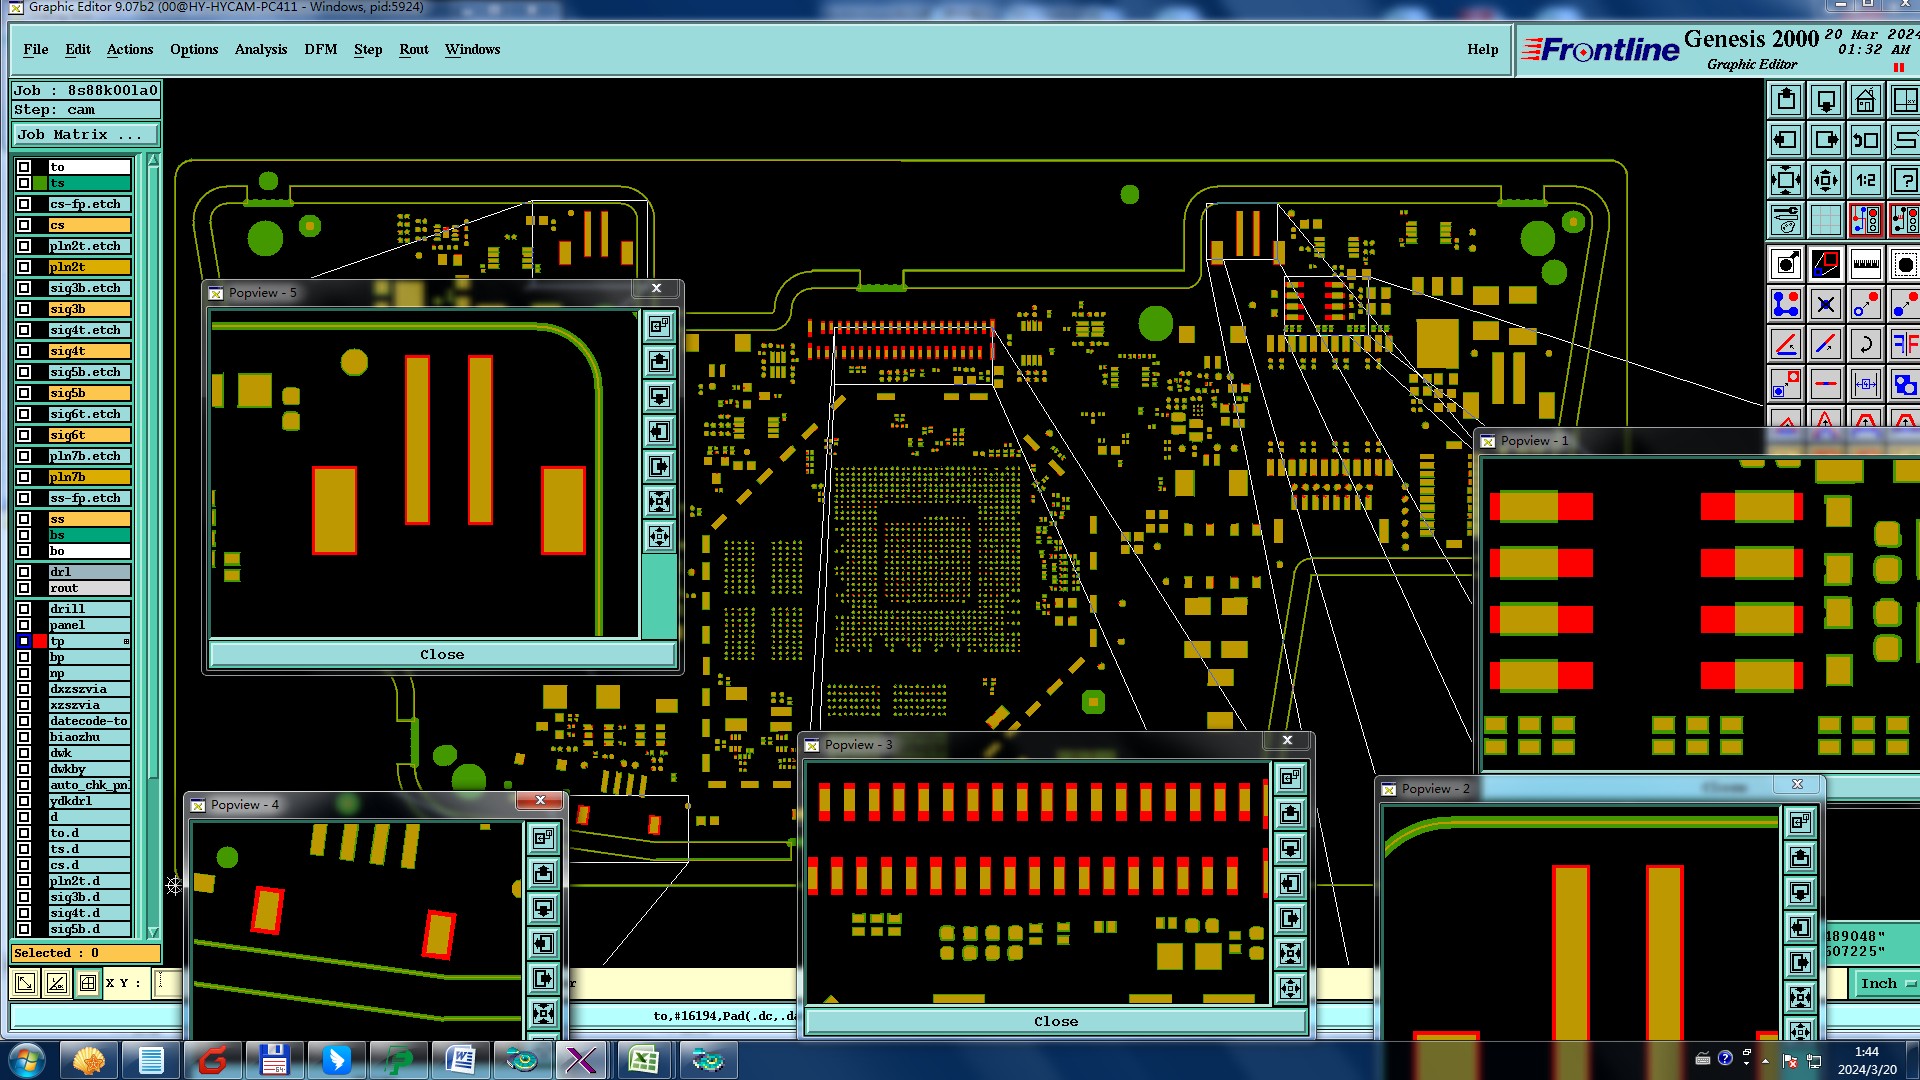Click the grid display icon
Viewport: 1920px width, 1080px height.
(x=1826, y=220)
